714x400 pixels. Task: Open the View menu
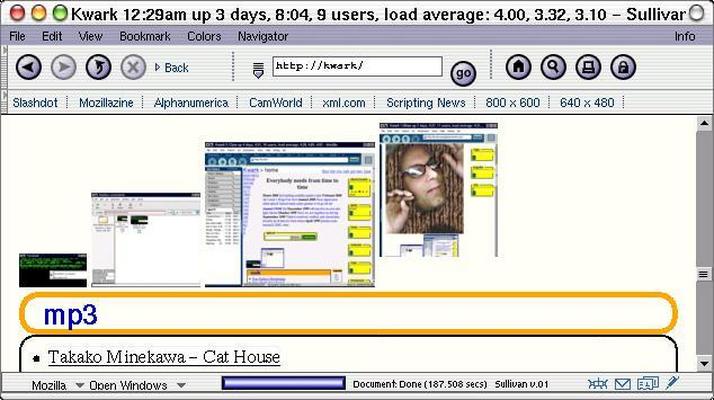point(90,36)
